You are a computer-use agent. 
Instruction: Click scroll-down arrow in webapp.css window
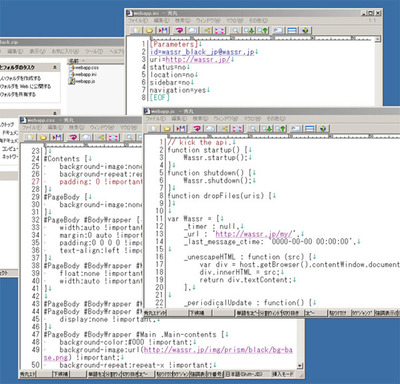tap(300, 366)
